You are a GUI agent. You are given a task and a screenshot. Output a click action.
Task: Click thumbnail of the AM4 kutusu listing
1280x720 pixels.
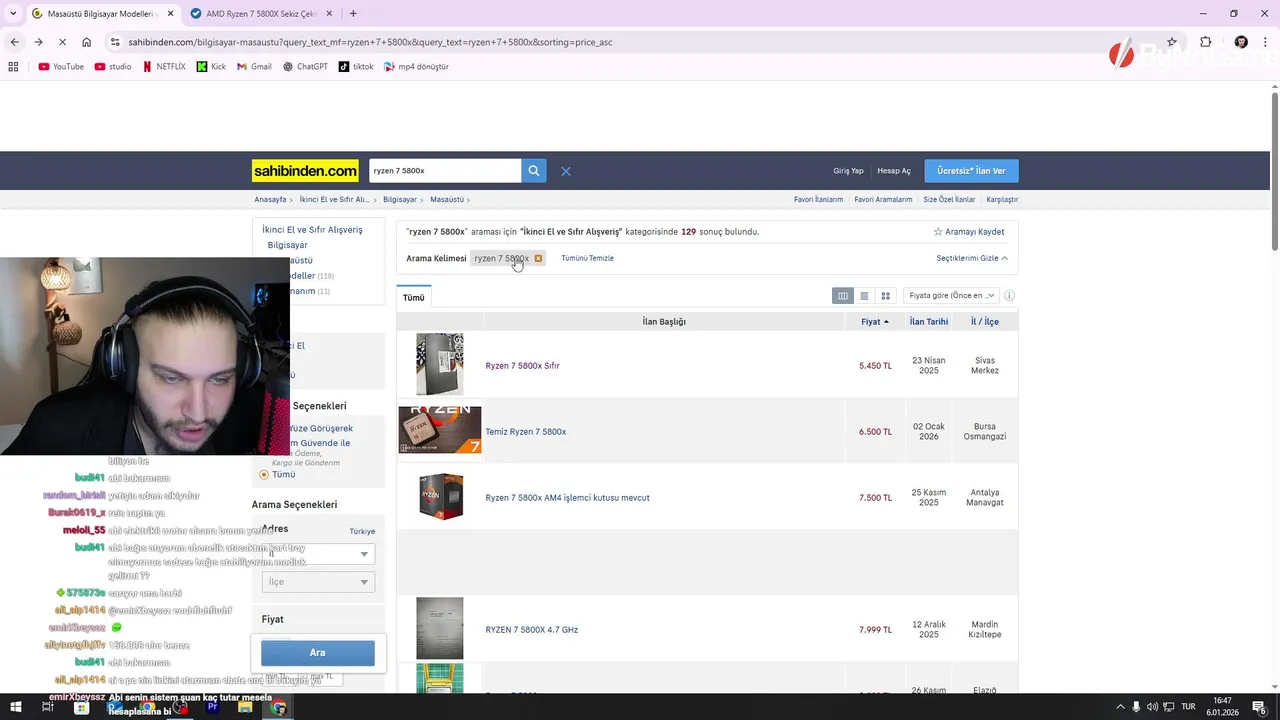tap(440, 496)
